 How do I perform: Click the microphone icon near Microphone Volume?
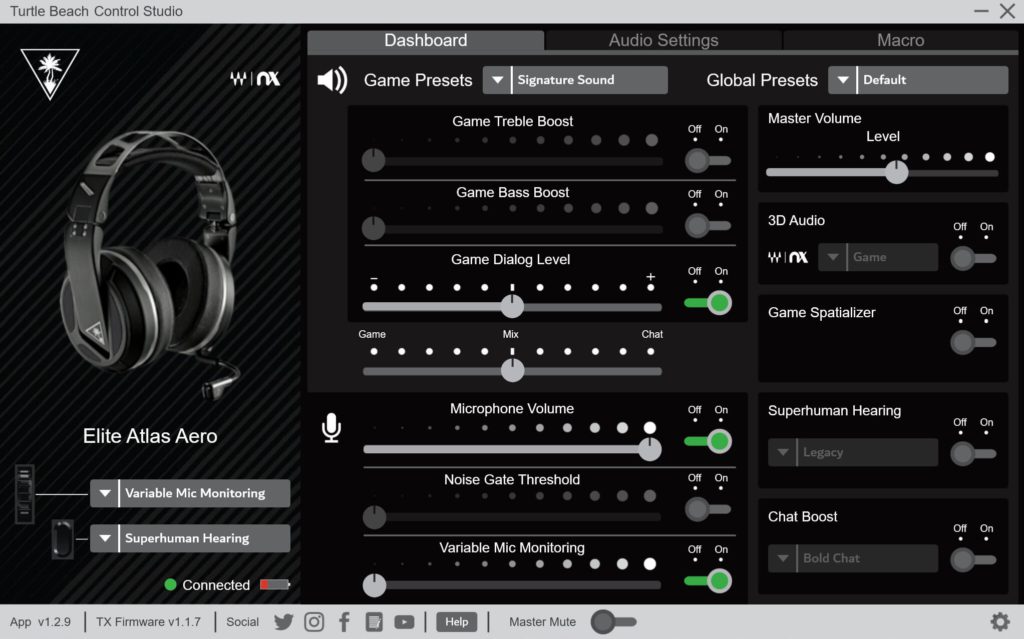[x=332, y=429]
